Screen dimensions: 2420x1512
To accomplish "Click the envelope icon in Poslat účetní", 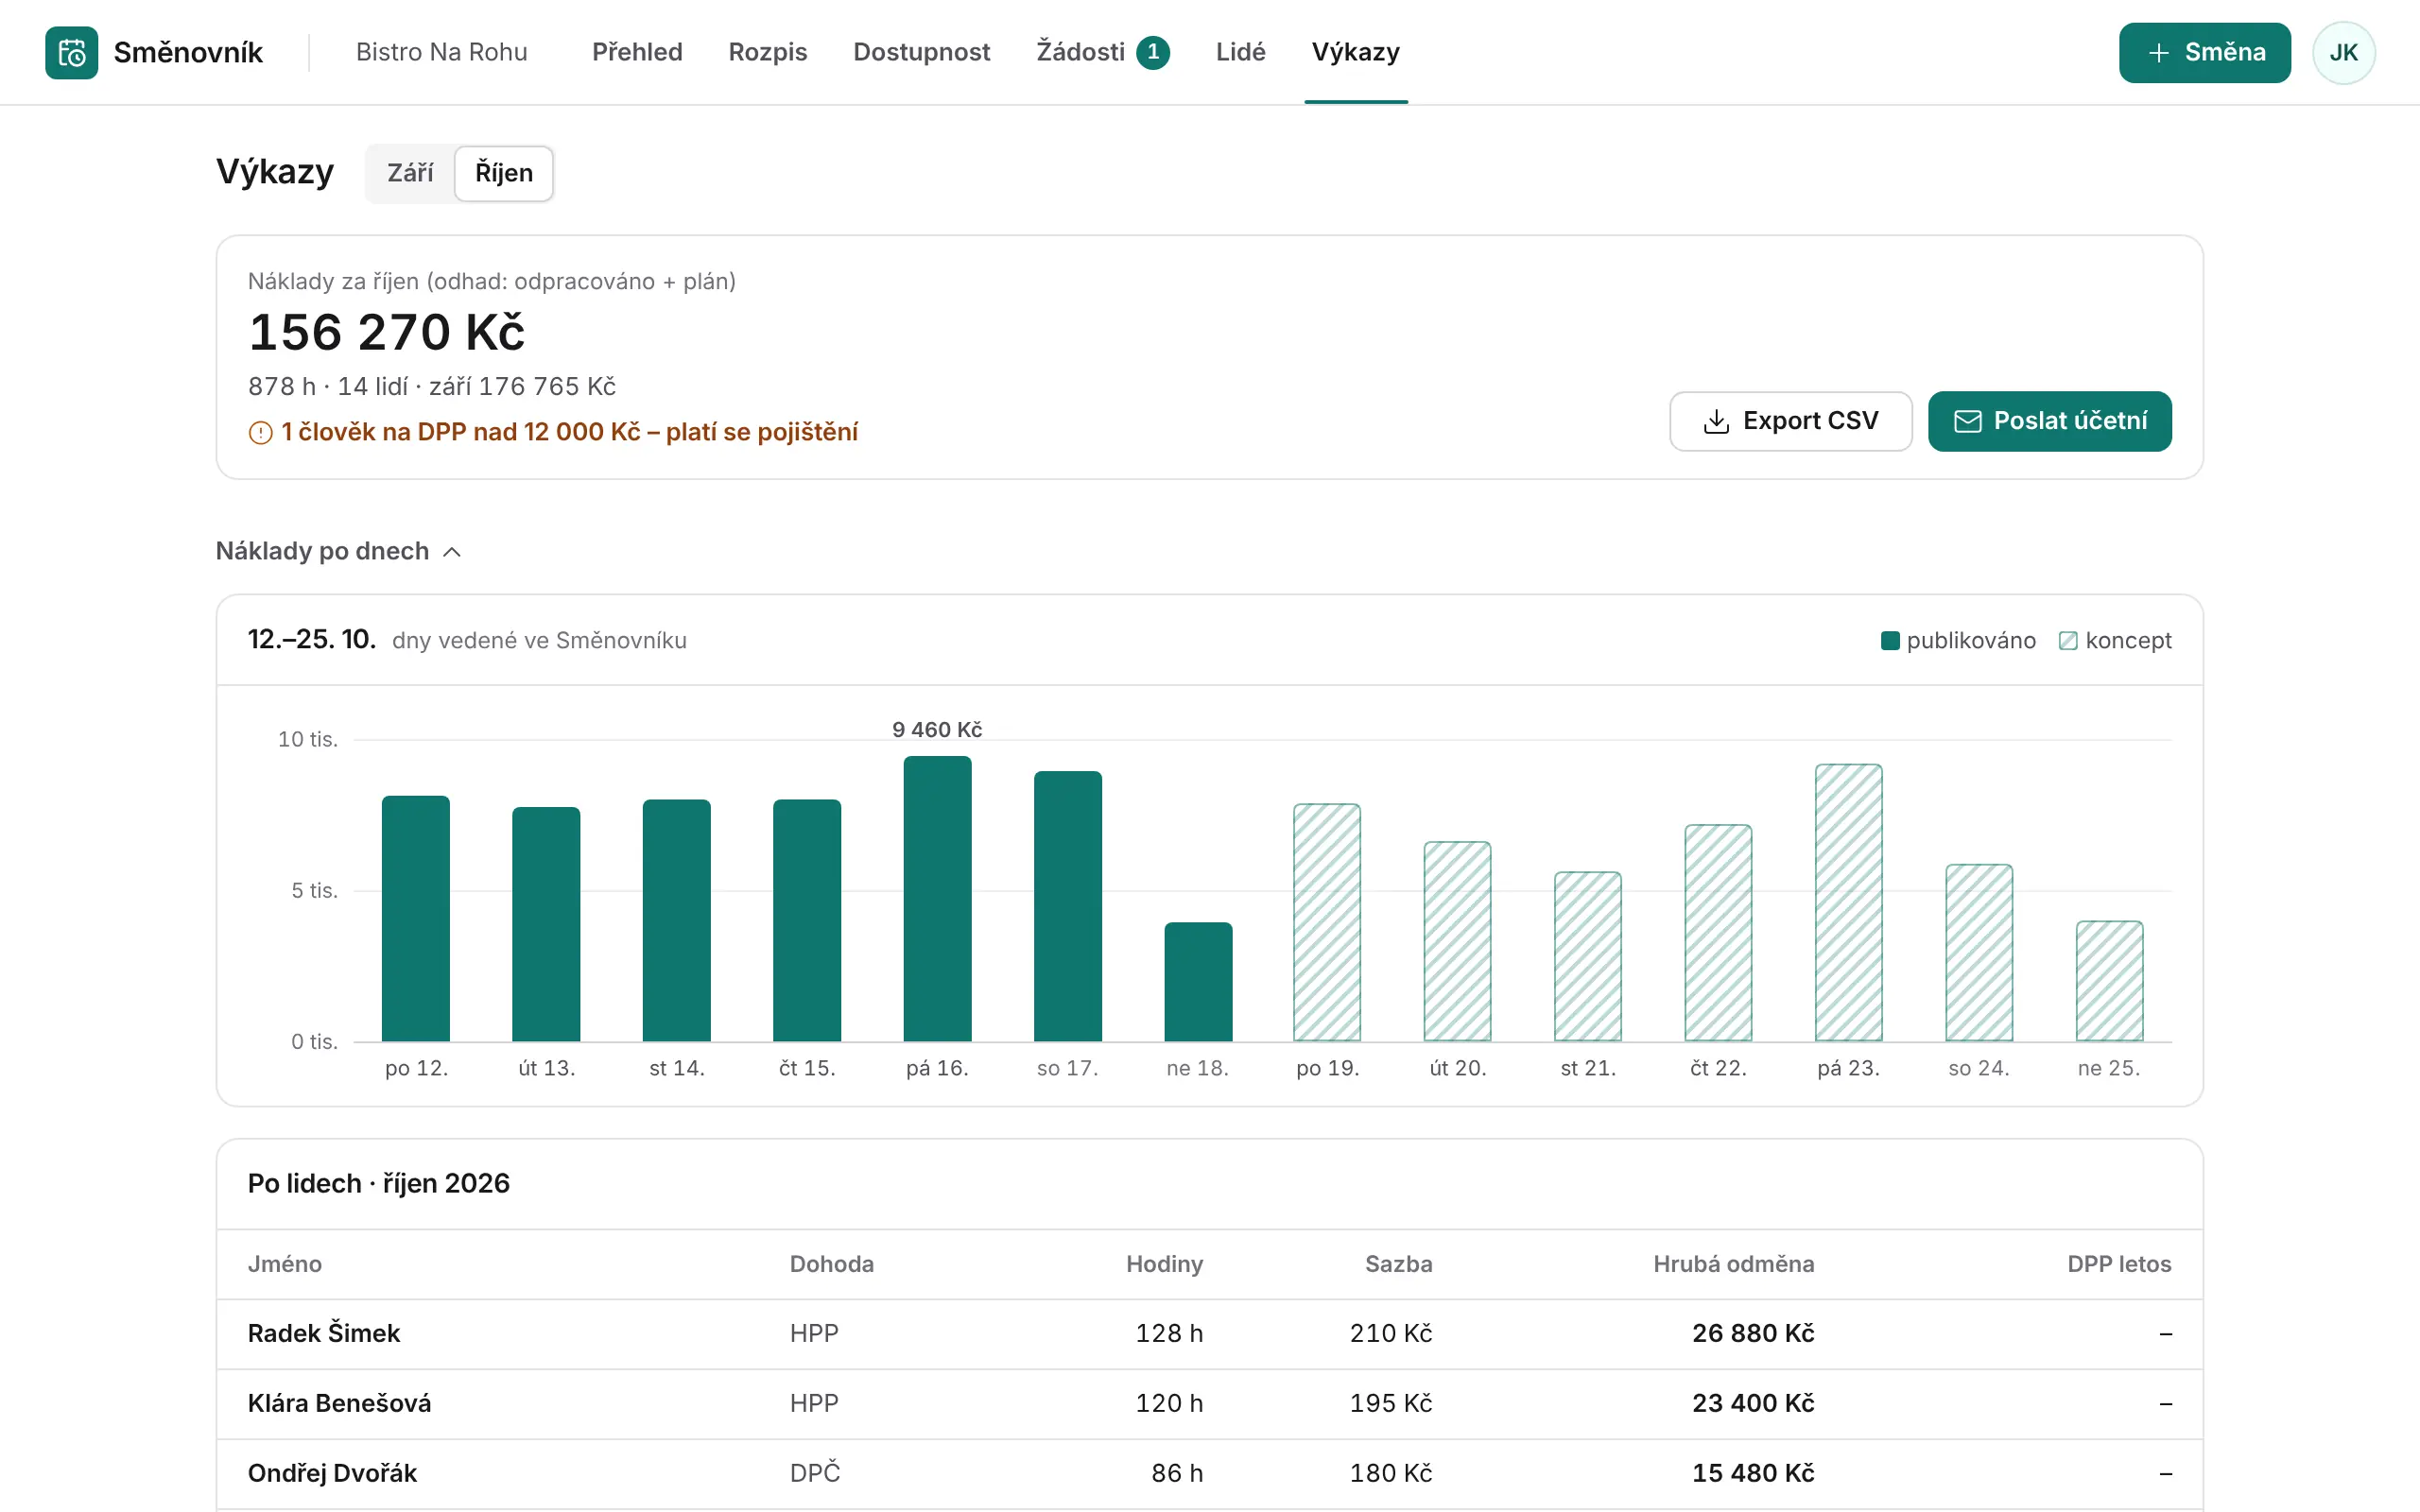I will [1967, 421].
